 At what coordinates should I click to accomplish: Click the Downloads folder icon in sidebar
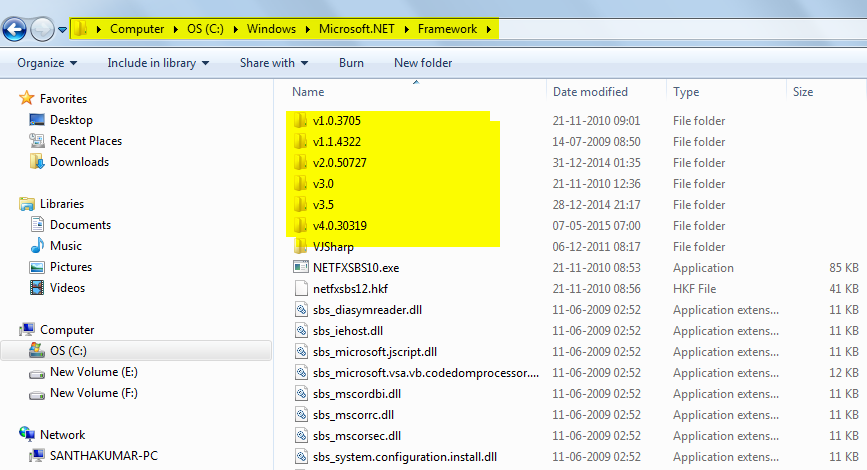coord(37,162)
